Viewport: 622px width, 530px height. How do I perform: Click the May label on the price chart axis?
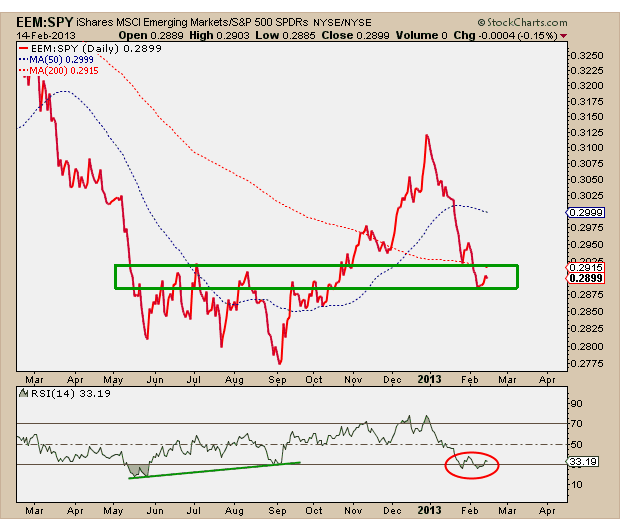click(x=113, y=380)
